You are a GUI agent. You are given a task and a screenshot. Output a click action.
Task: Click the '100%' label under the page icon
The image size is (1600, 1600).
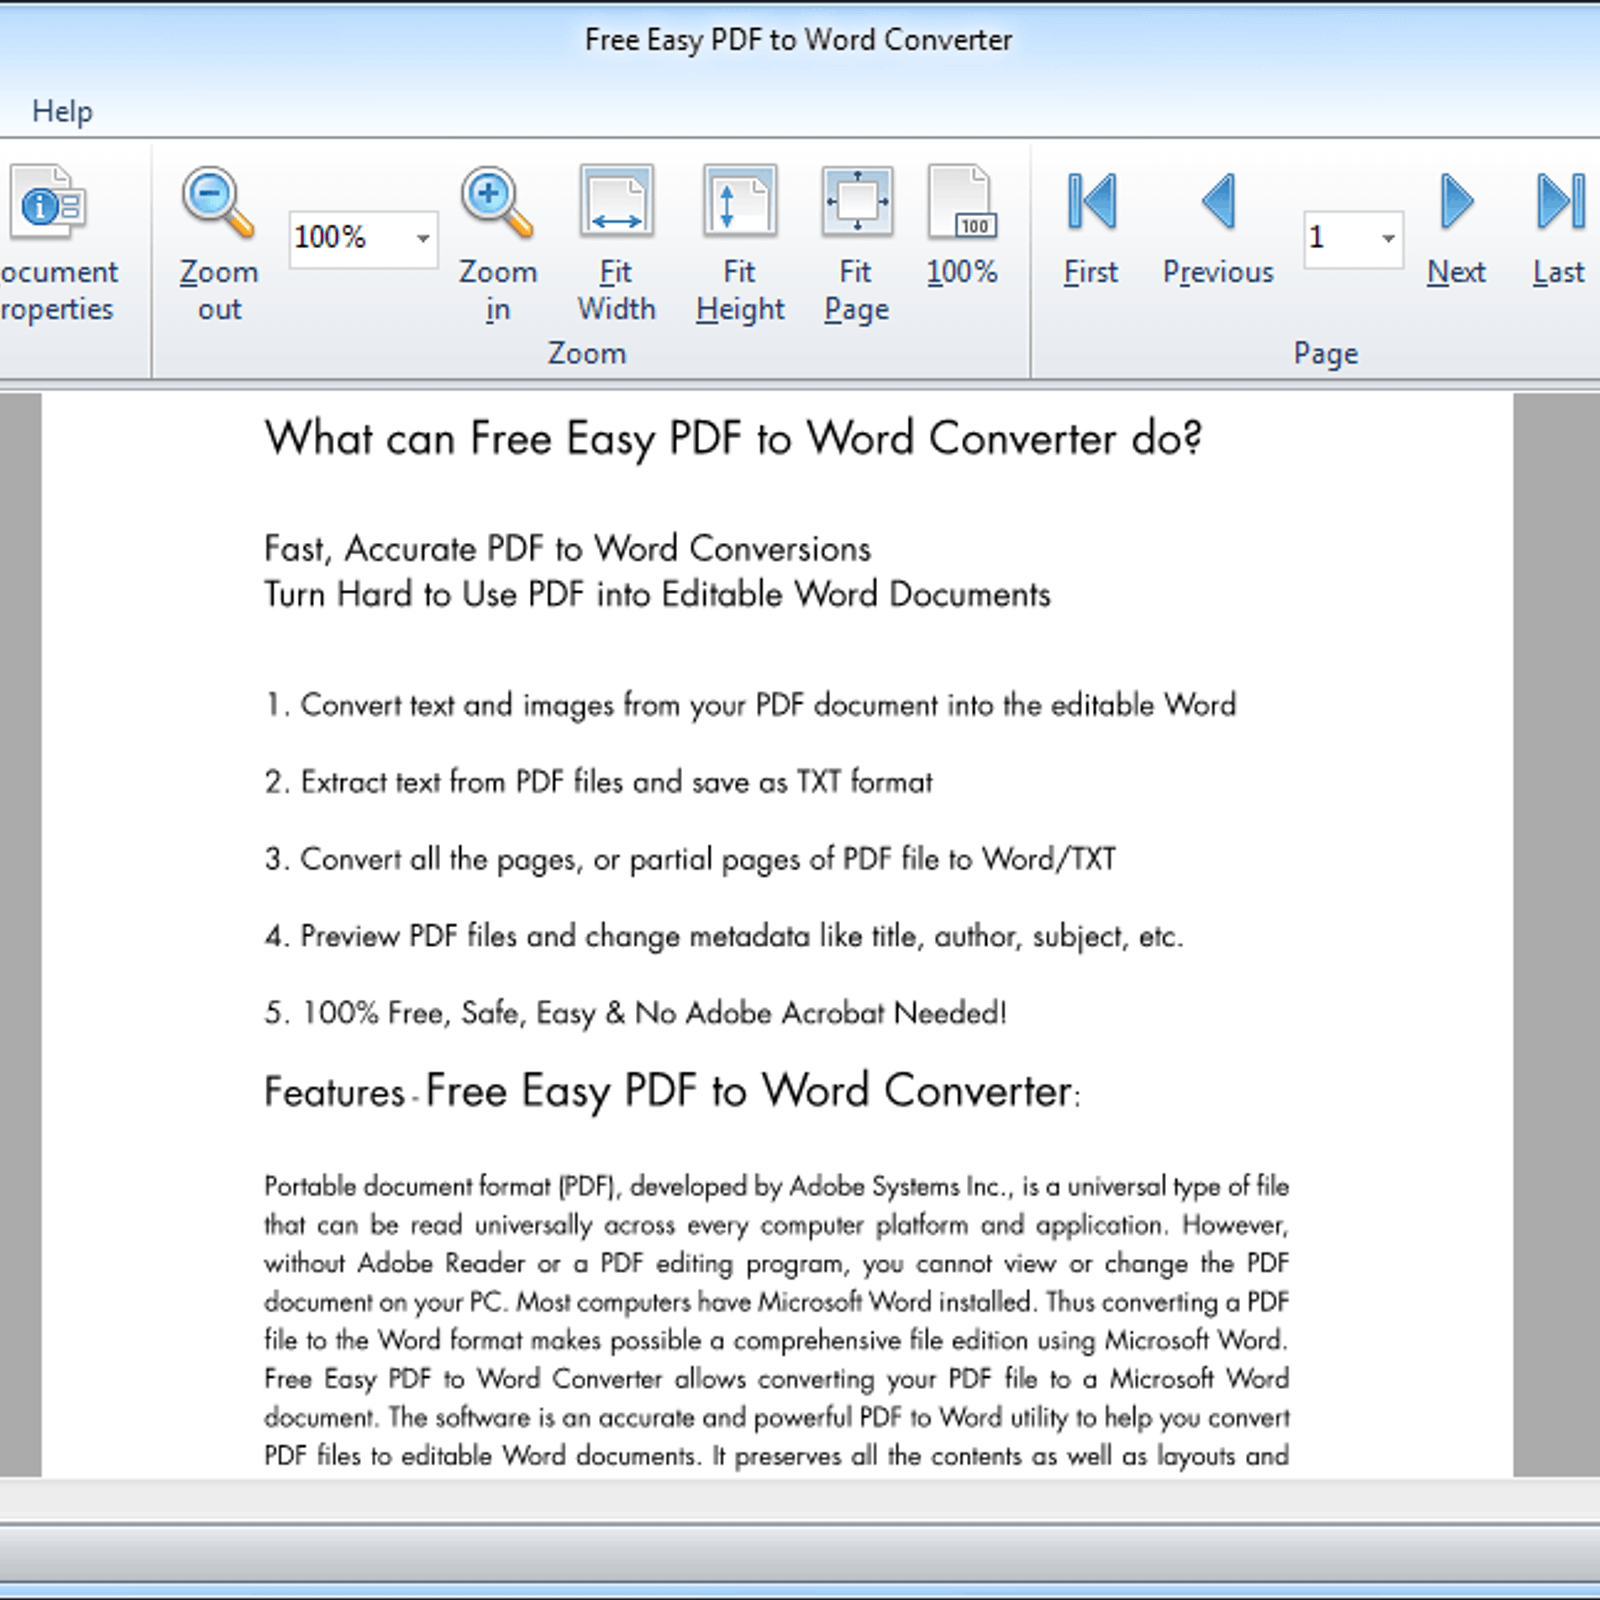(x=962, y=272)
